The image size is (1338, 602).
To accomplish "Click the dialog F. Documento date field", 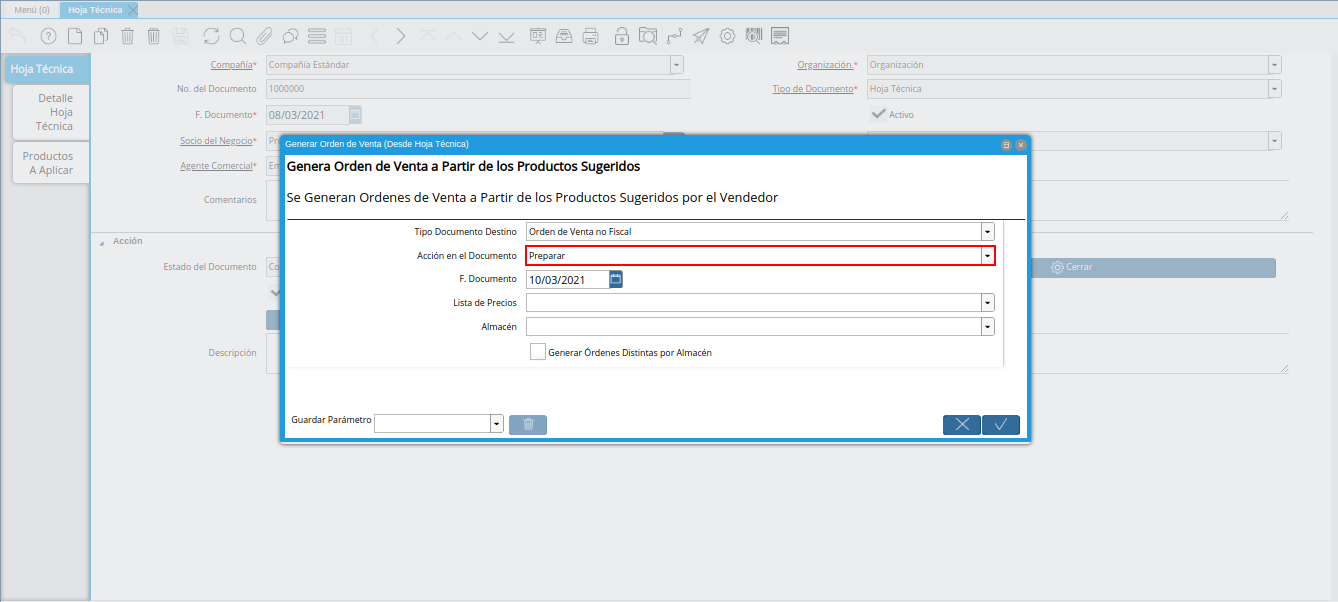I will (567, 280).
